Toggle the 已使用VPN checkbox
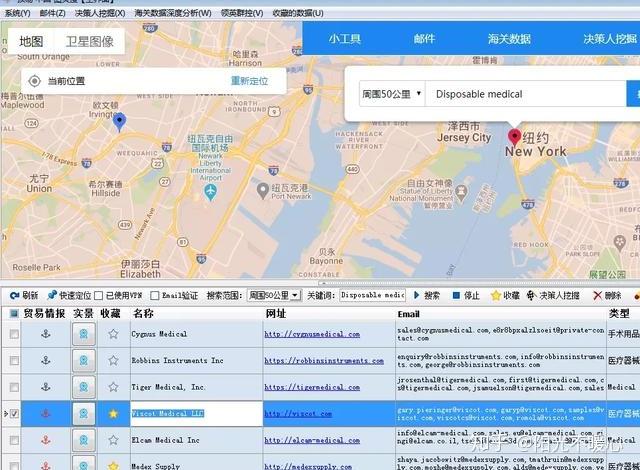This screenshot has width=640, height=470. click(x=98, y=295)
